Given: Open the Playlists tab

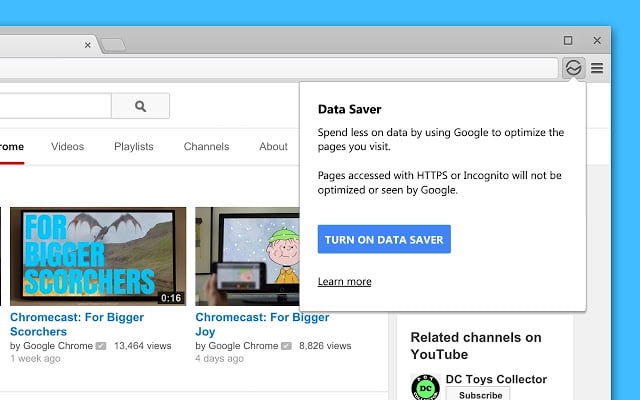Looking at the screenshot, I should [x=133, y=147].
